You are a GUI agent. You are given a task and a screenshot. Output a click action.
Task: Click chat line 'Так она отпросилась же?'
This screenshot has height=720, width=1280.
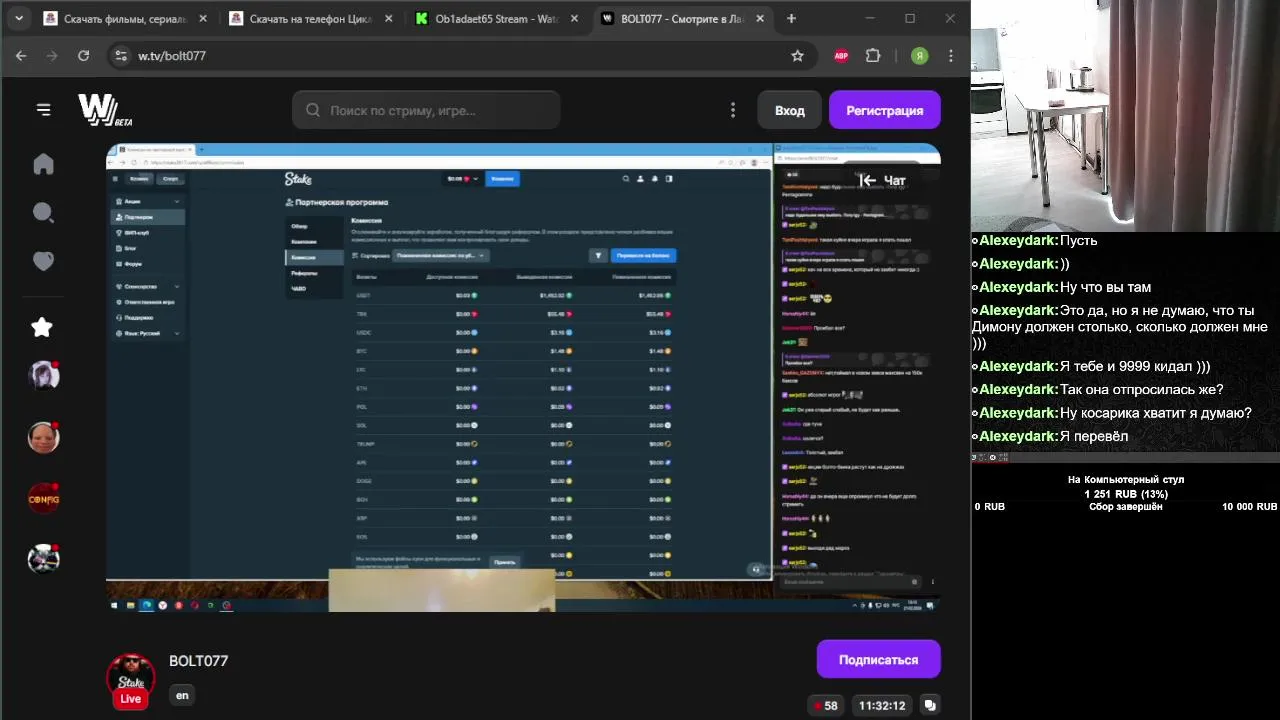click(1098, 389)
